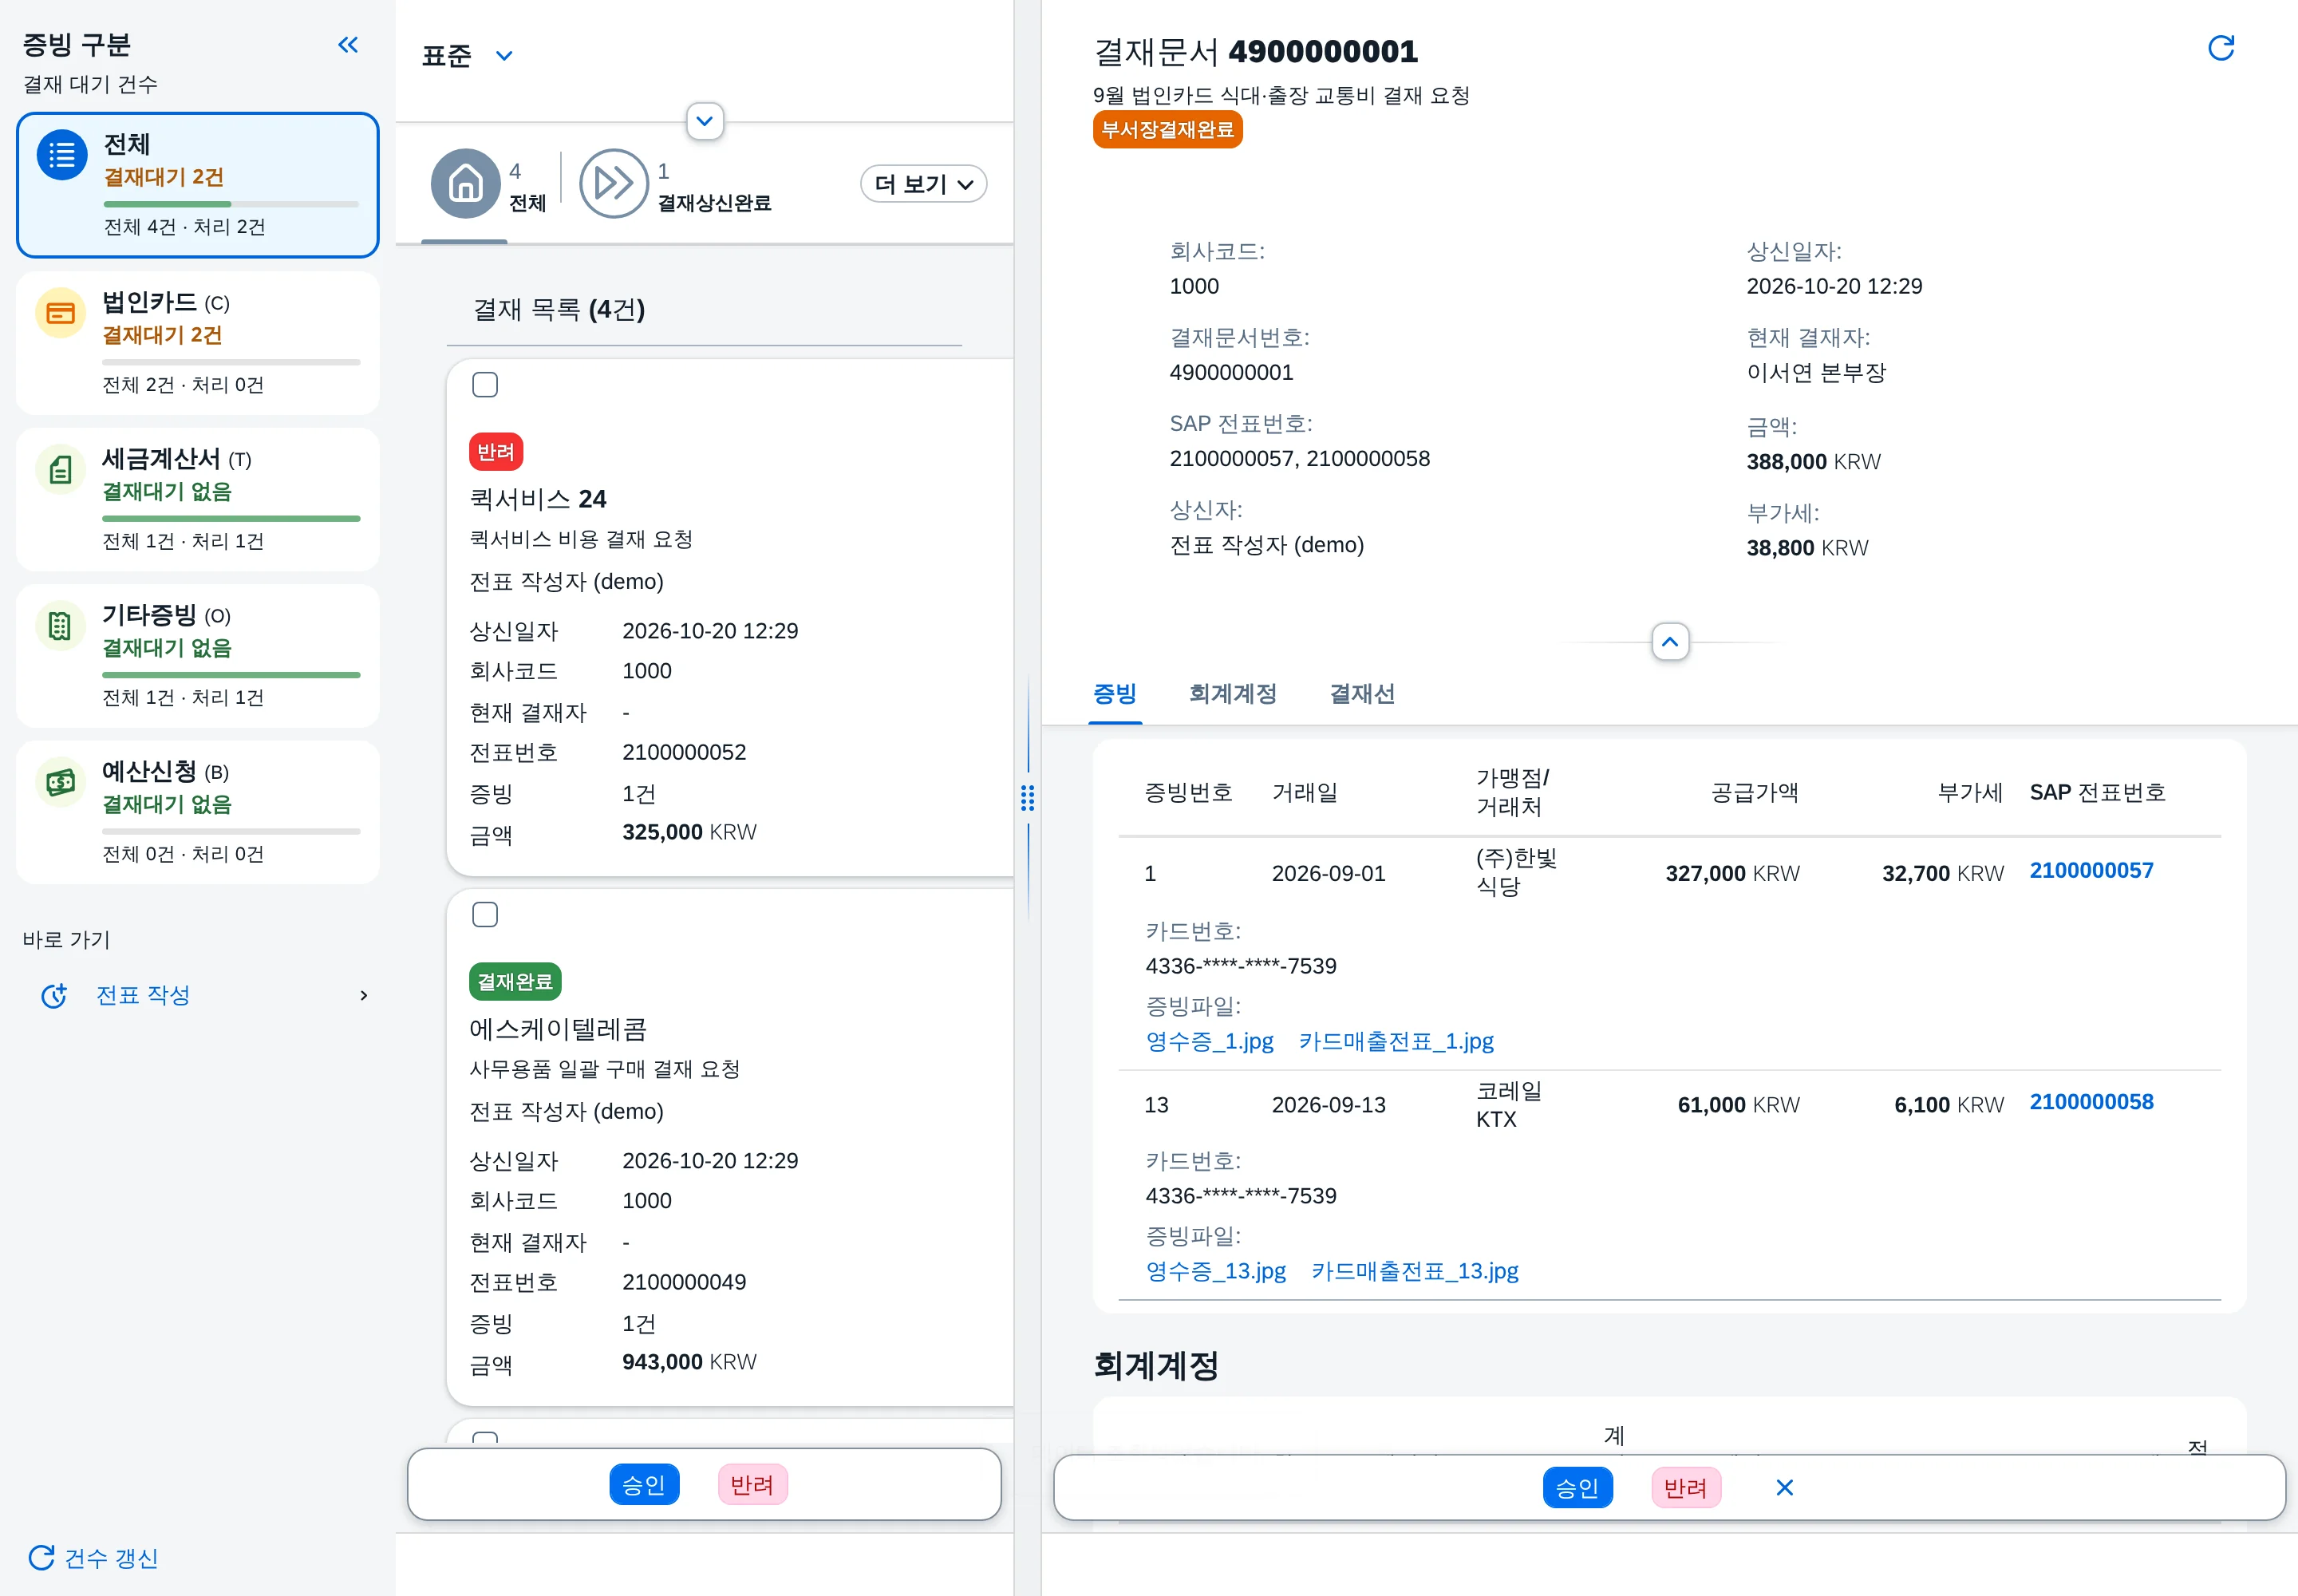Click the 건수 갱신 refresh icon
This screenshot has width=2298, height=1596.
click(41, 1557)
